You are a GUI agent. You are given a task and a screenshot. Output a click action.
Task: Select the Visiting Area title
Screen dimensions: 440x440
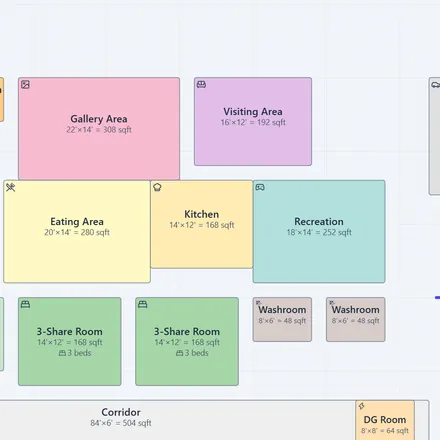pos(253,112)
